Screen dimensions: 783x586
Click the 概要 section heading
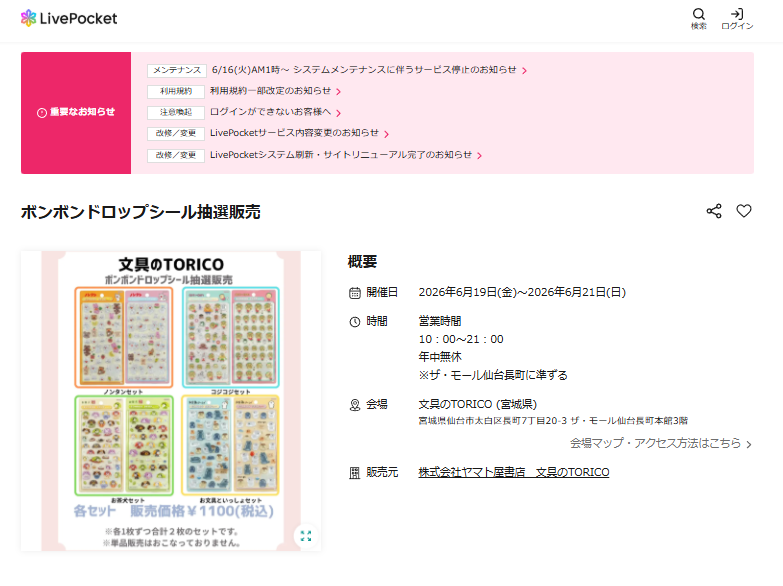point(363,262)
